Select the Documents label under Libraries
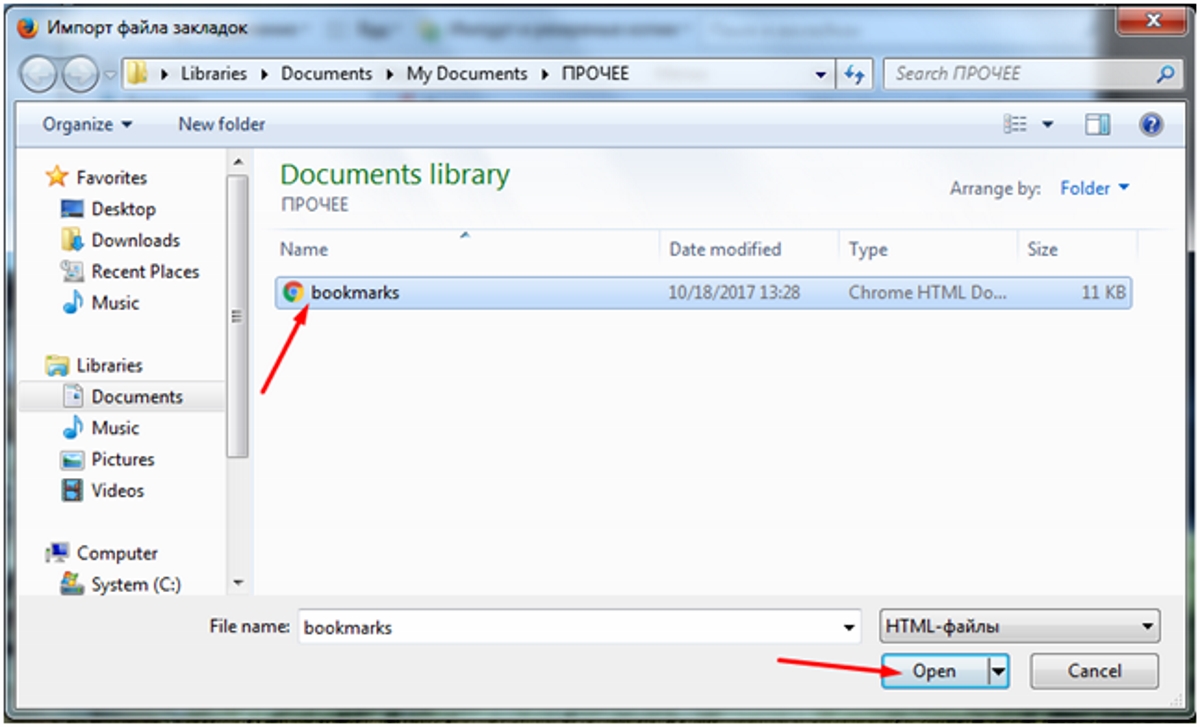This screenshot has width=1200, height=727. 137,396
